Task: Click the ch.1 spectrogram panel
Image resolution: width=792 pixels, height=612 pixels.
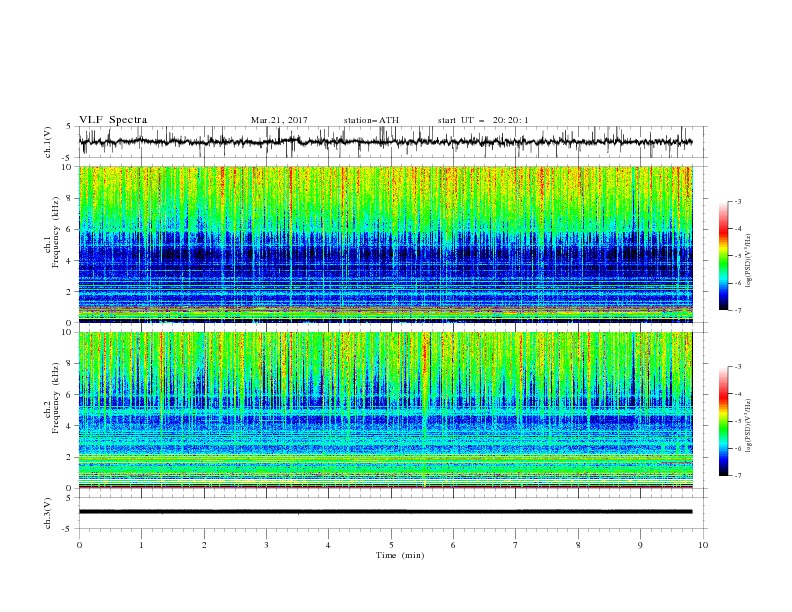Action: [x=385, y=244]
